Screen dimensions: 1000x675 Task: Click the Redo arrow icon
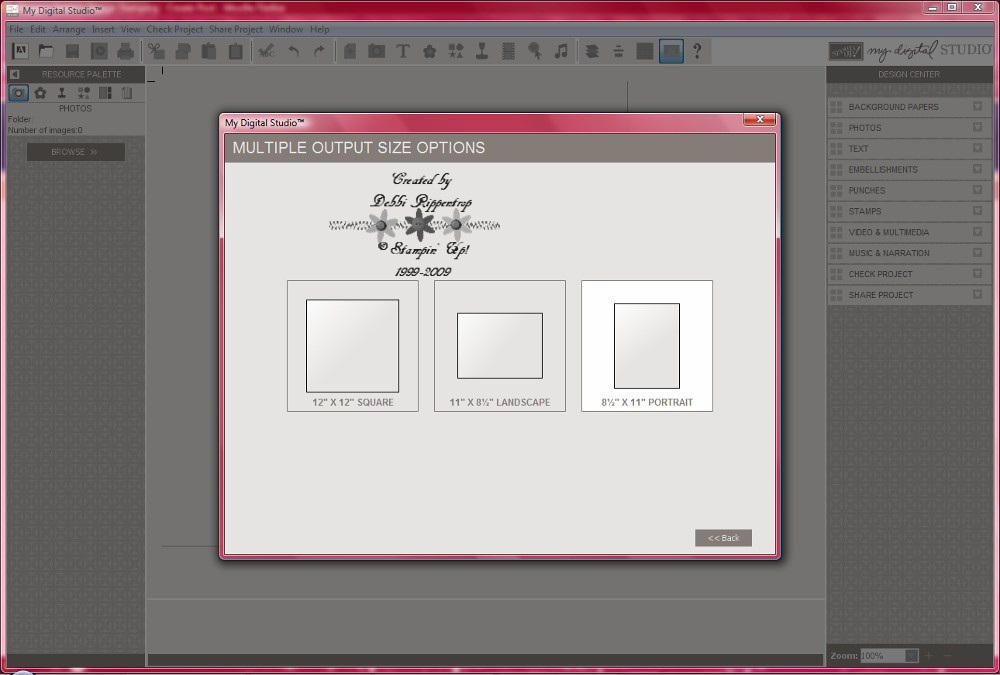coord(320,51)
